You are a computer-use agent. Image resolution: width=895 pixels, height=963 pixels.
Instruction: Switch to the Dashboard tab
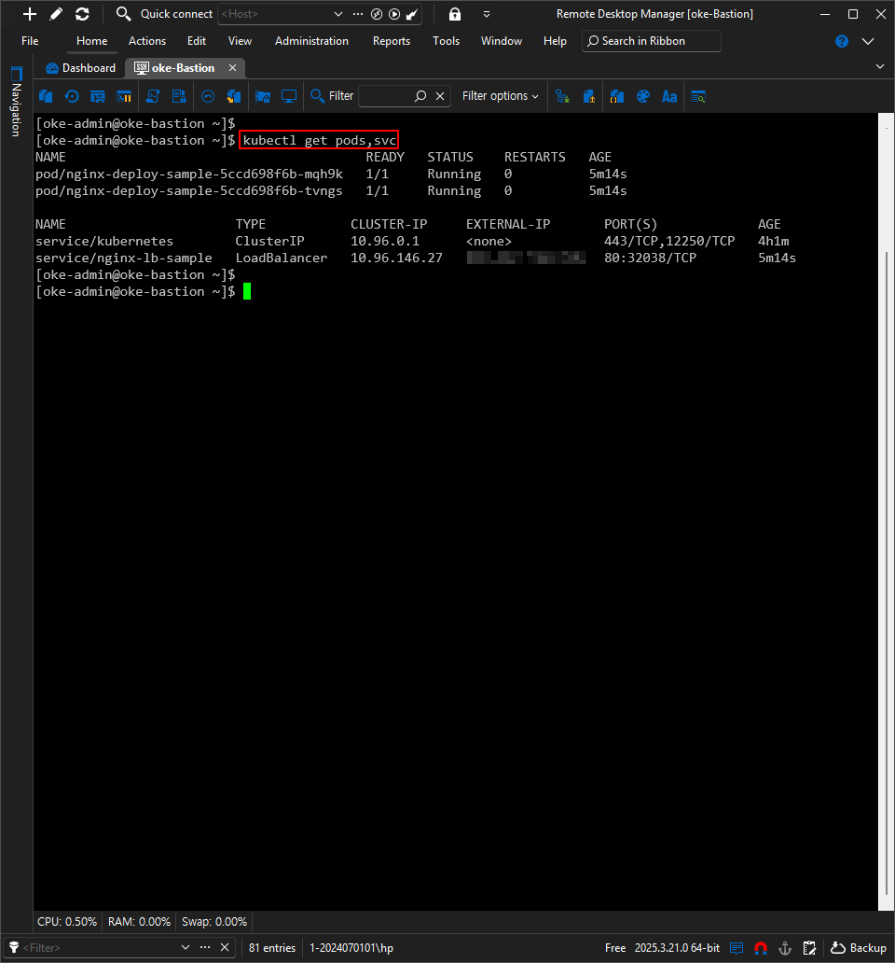[x=81, y=68]
